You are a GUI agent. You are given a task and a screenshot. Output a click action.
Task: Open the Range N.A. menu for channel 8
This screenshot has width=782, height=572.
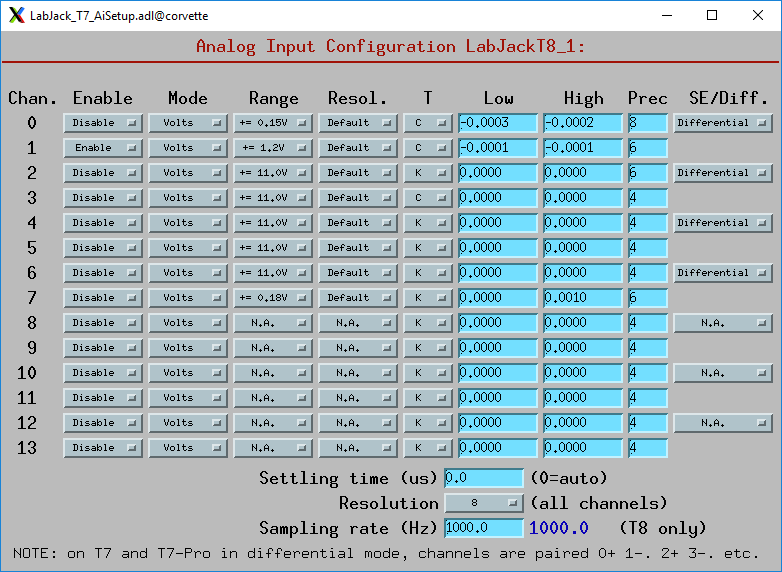click(273, 323)
